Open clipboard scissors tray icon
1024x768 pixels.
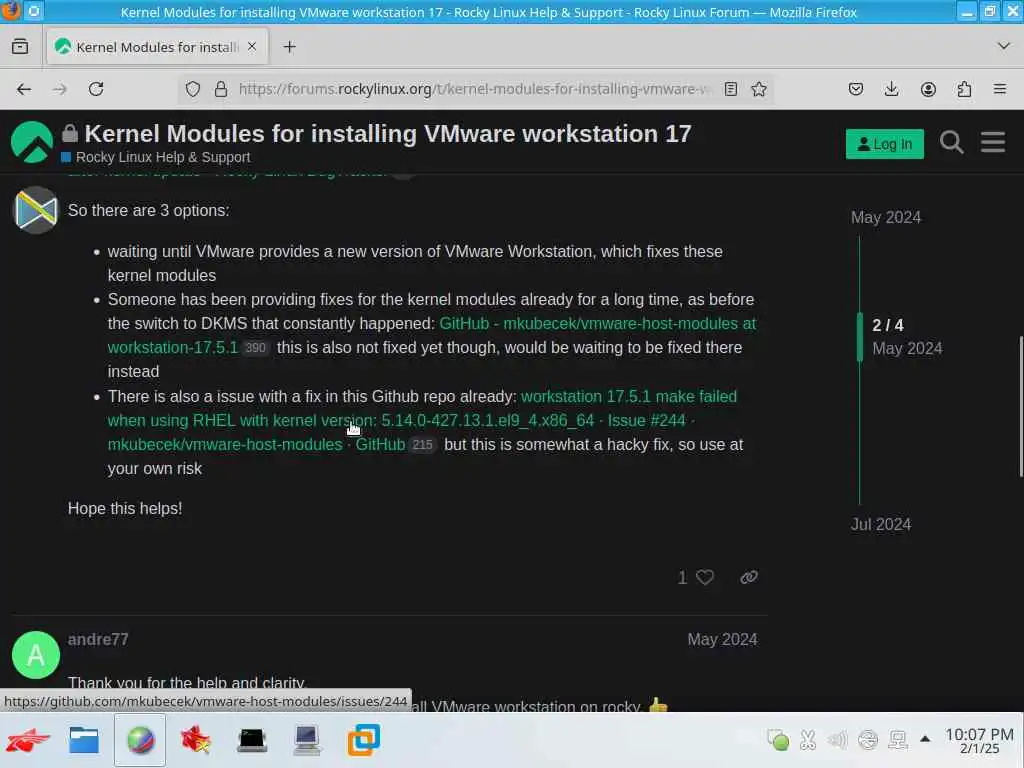[808, 739]
